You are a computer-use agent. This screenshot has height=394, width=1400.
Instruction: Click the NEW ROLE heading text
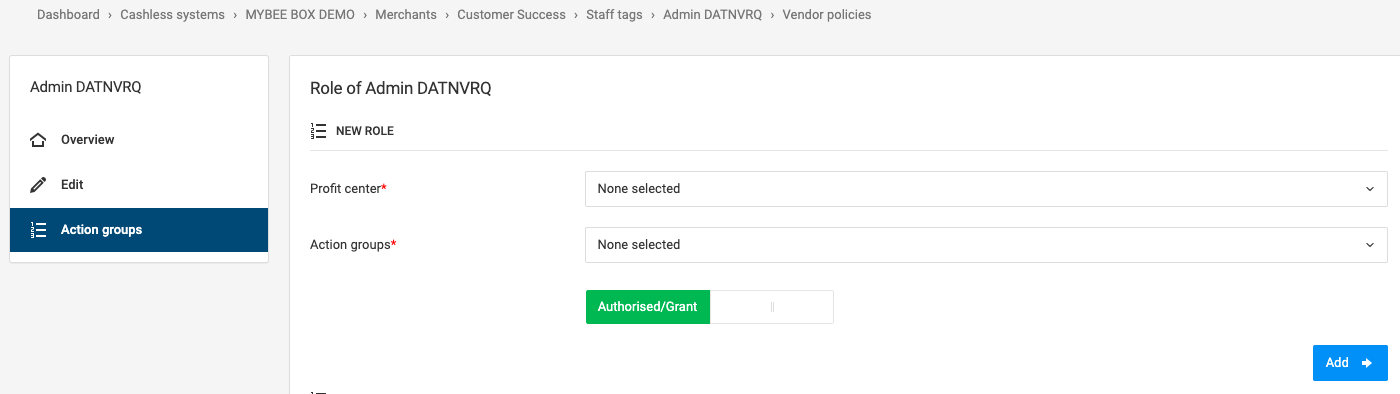[x=365, y=131]
